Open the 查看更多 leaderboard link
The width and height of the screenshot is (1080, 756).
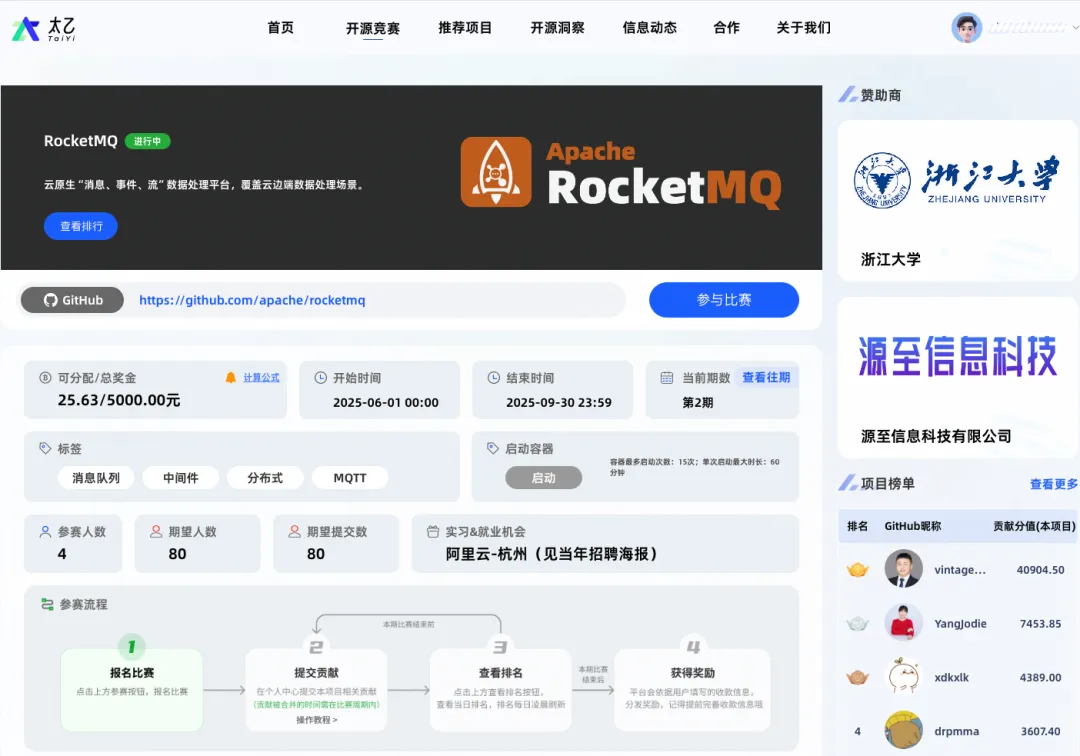pos(1054,484)
